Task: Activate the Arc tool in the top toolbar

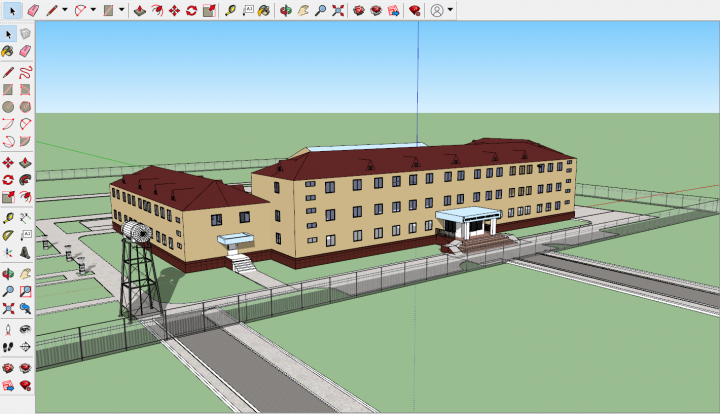Action: [x=80, y=11]
